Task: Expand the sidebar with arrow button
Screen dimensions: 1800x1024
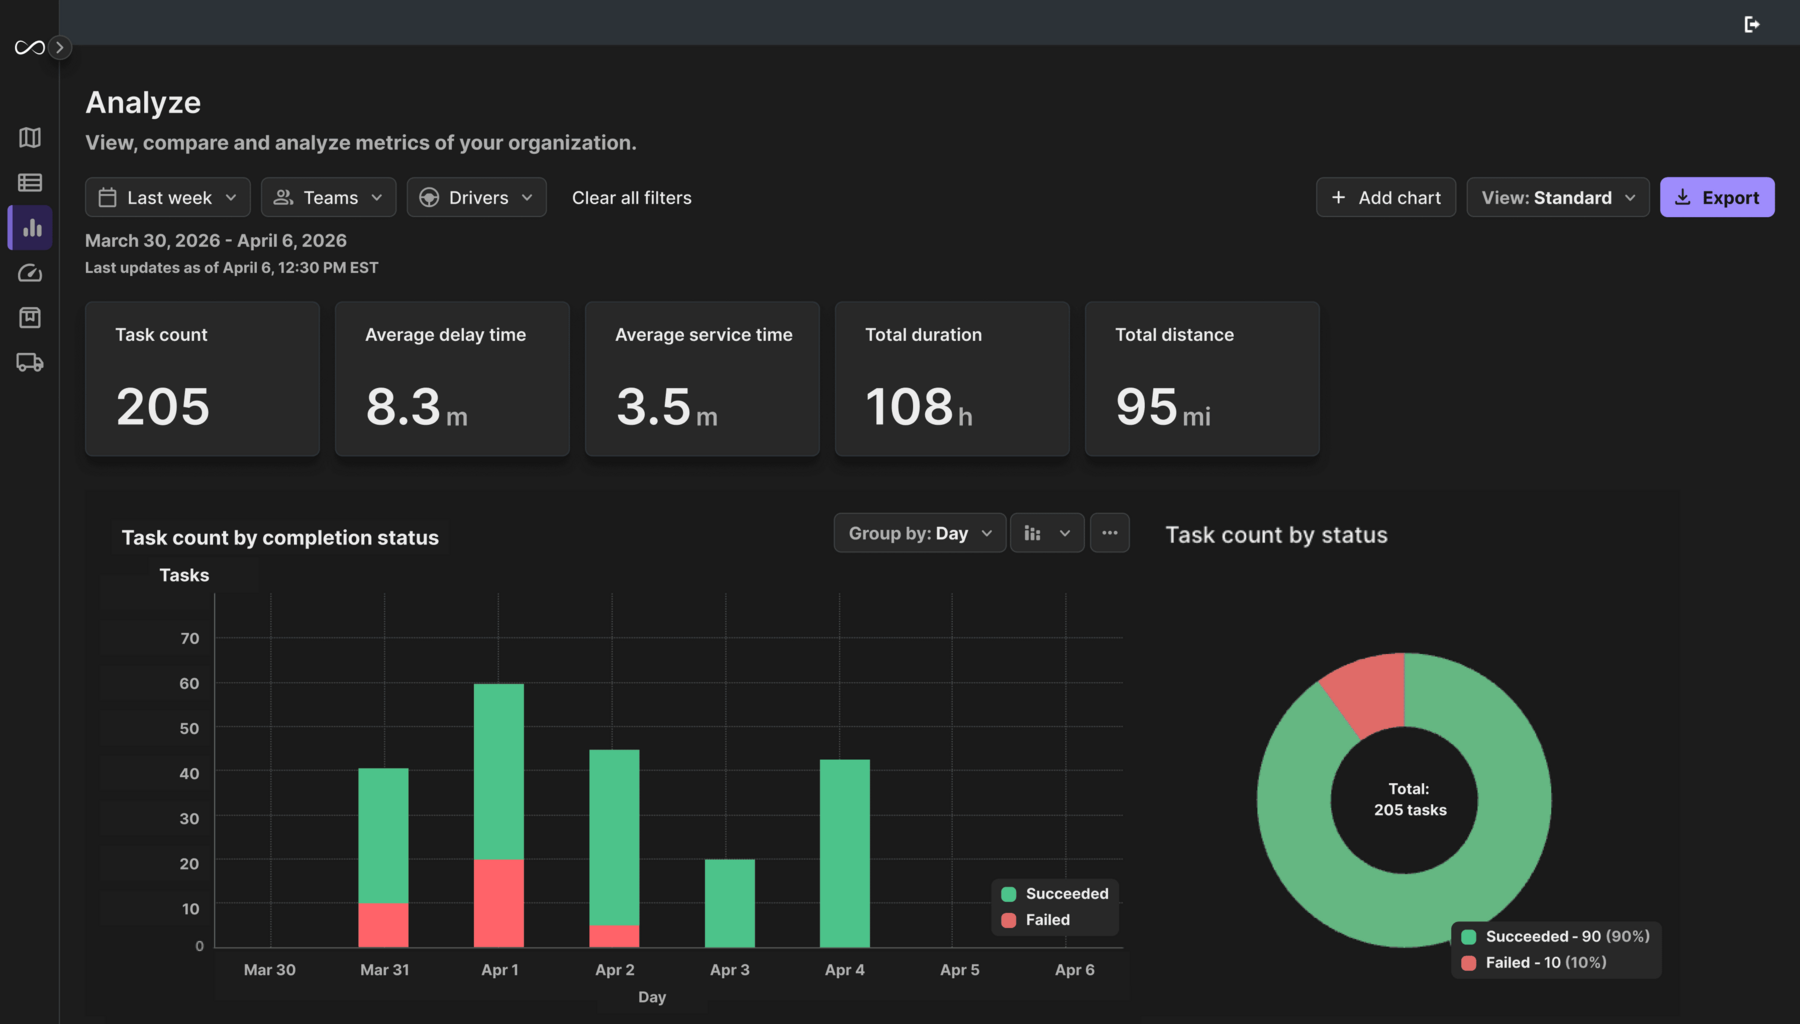Action: click(60, 47)
